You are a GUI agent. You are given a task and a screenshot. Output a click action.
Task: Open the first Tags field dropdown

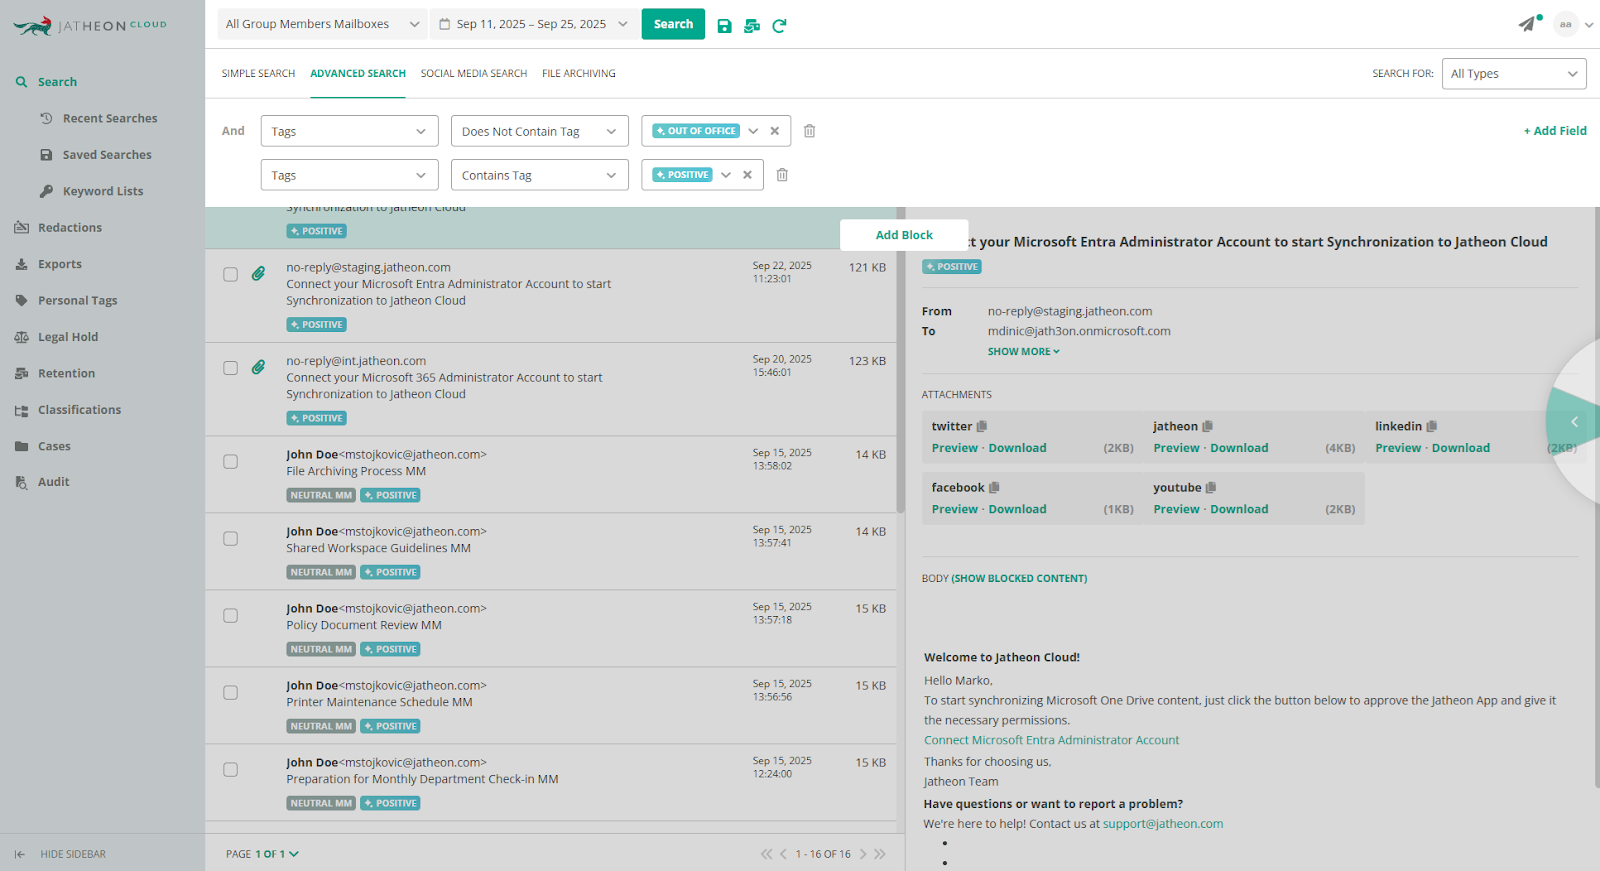pos(349,131)
